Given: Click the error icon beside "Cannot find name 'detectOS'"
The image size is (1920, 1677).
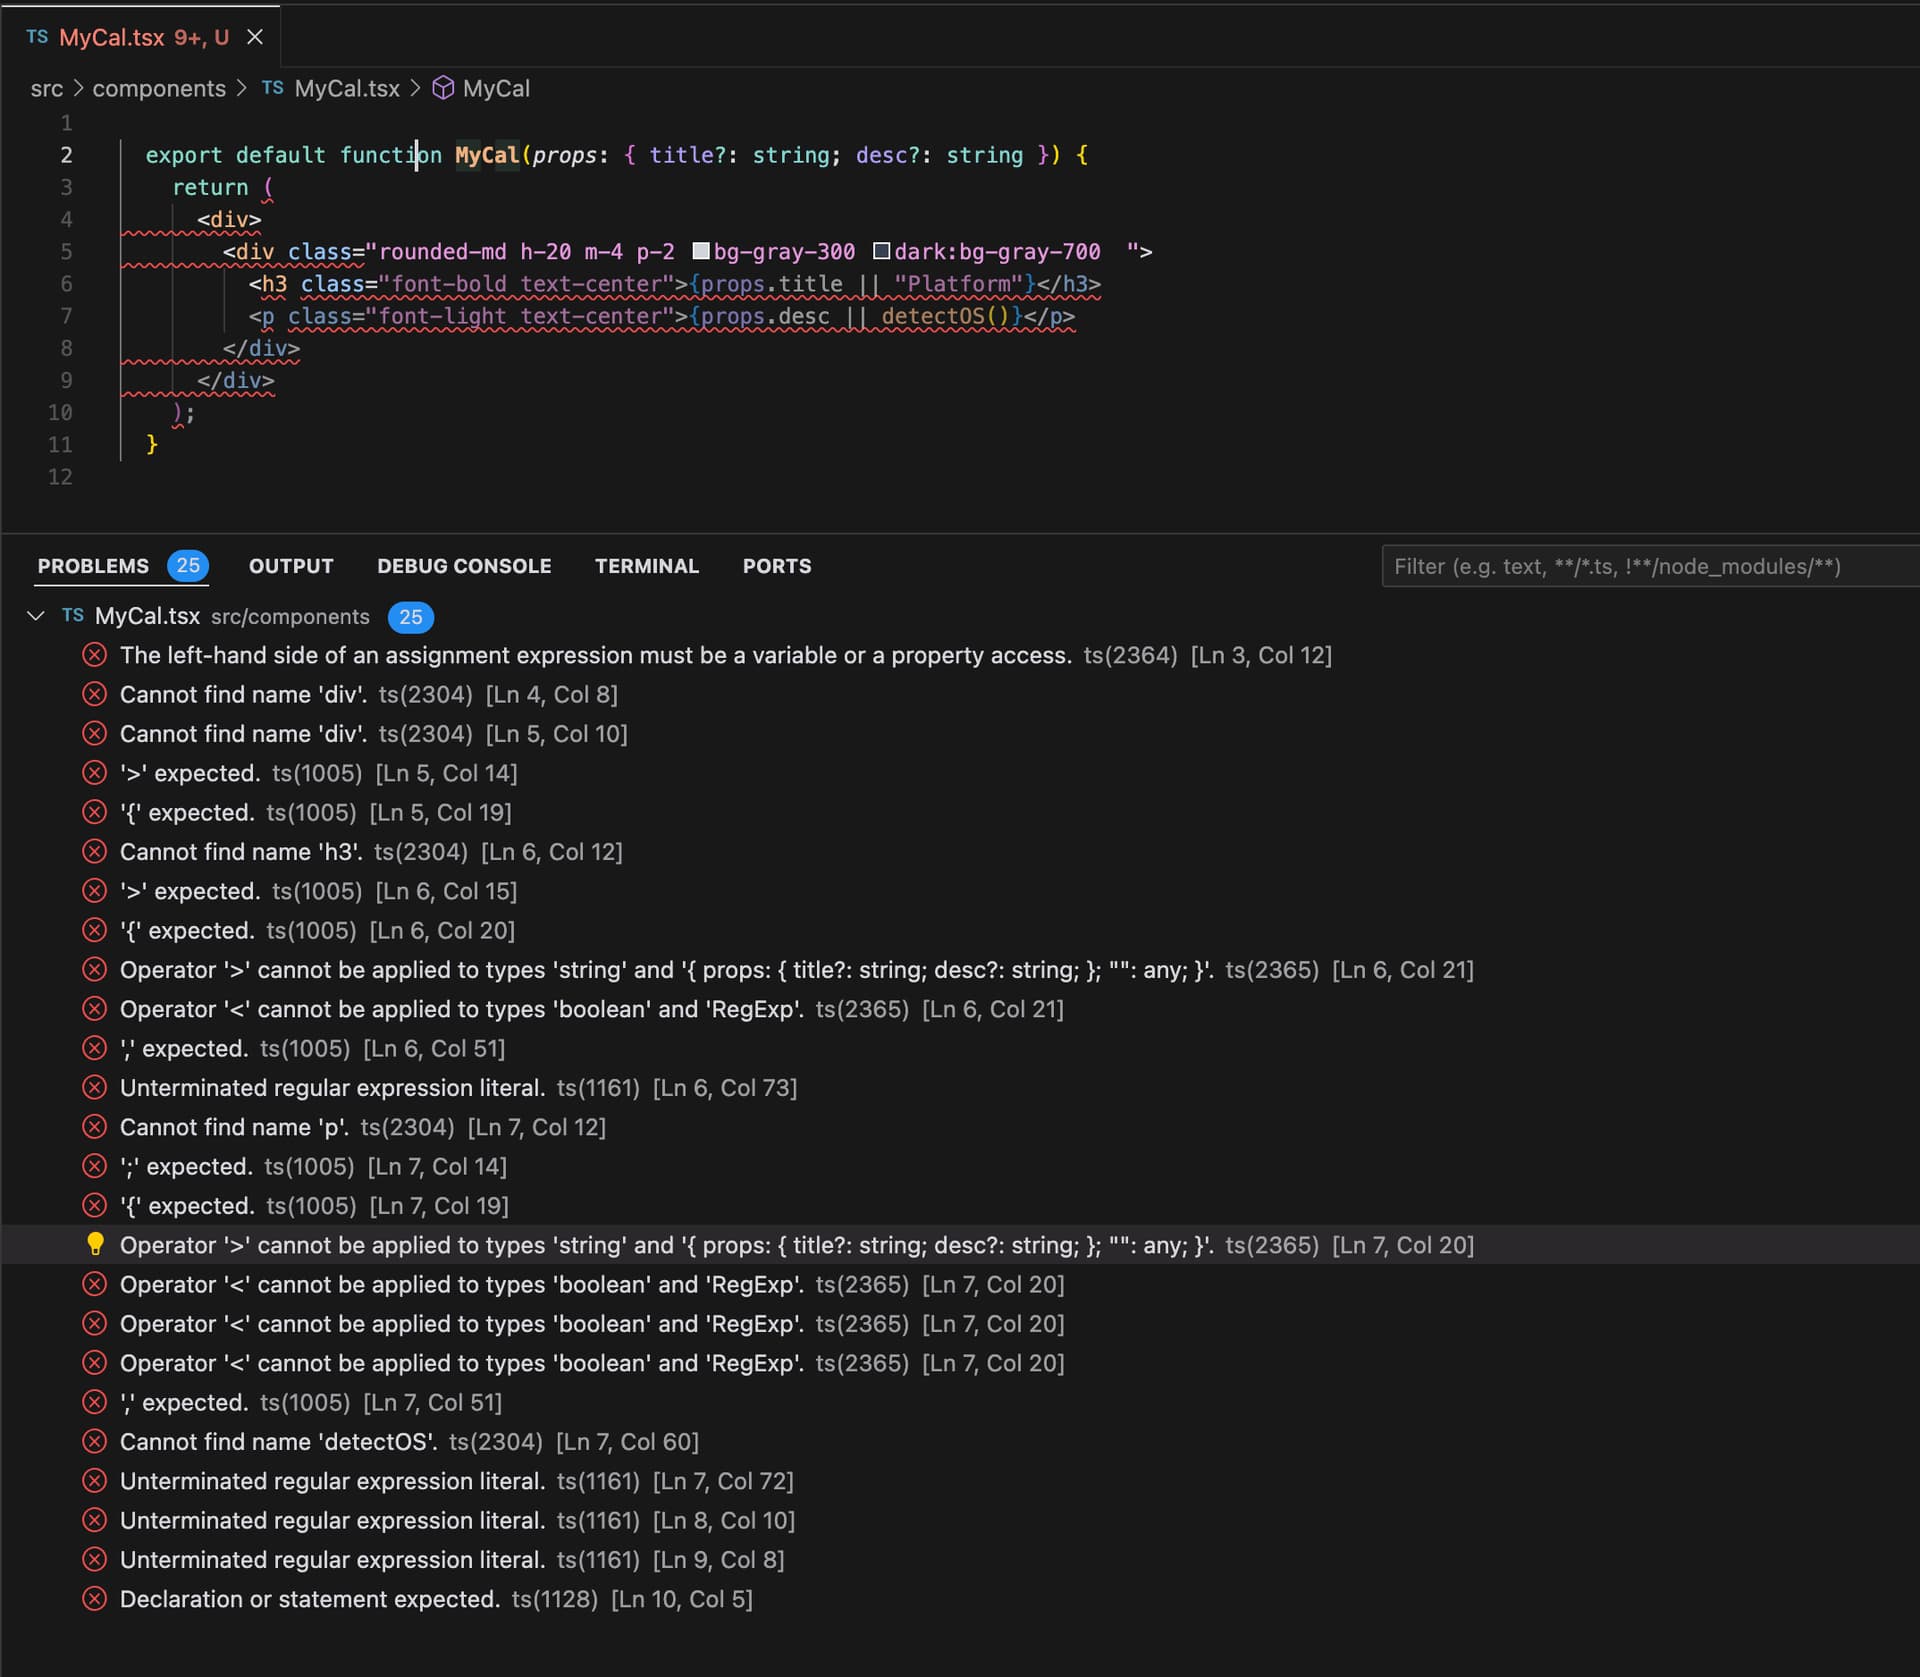Looking at the screenshot, I should (95, 1441).
